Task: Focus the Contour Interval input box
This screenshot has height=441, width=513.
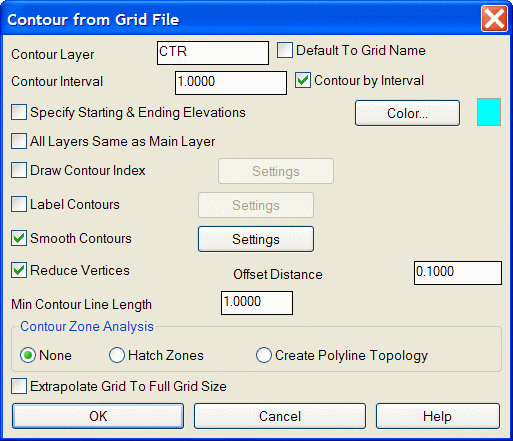Action: pyautogui.click(x=231, y=83)
